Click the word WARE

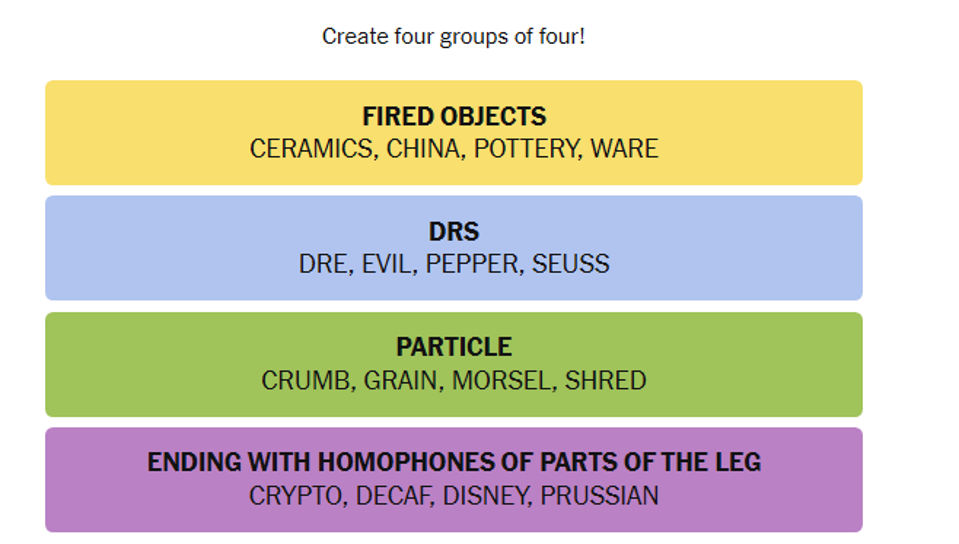(x=624, y=149)
